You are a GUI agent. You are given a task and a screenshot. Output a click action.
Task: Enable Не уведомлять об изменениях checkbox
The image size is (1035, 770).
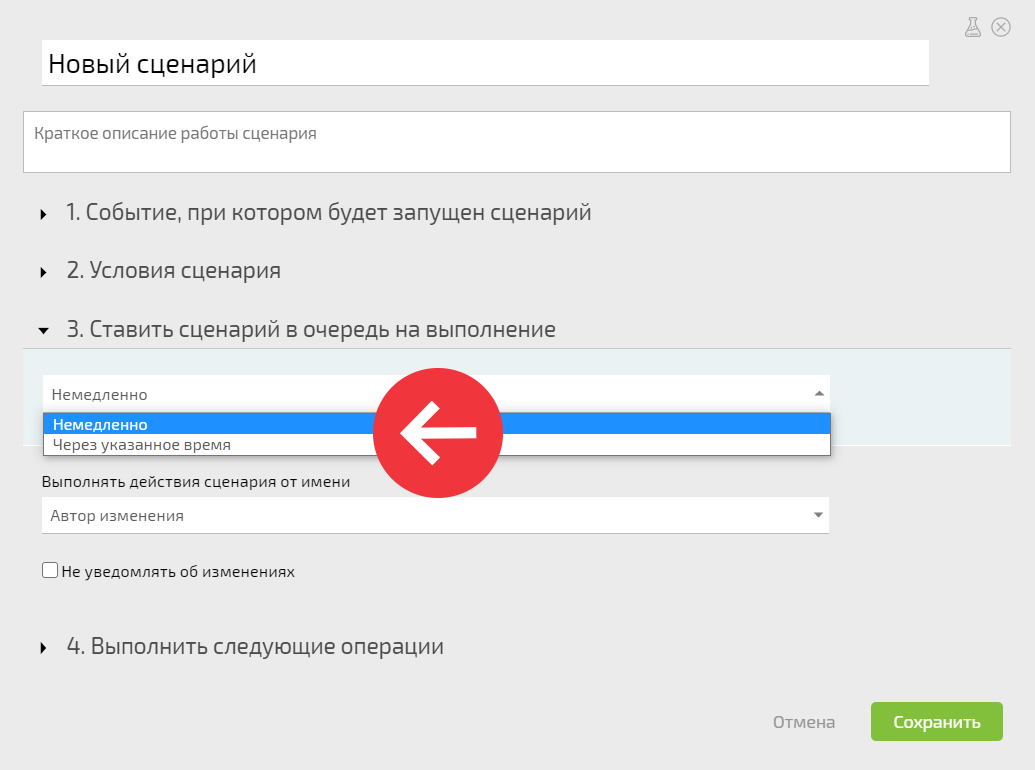(x=50, y=570)
